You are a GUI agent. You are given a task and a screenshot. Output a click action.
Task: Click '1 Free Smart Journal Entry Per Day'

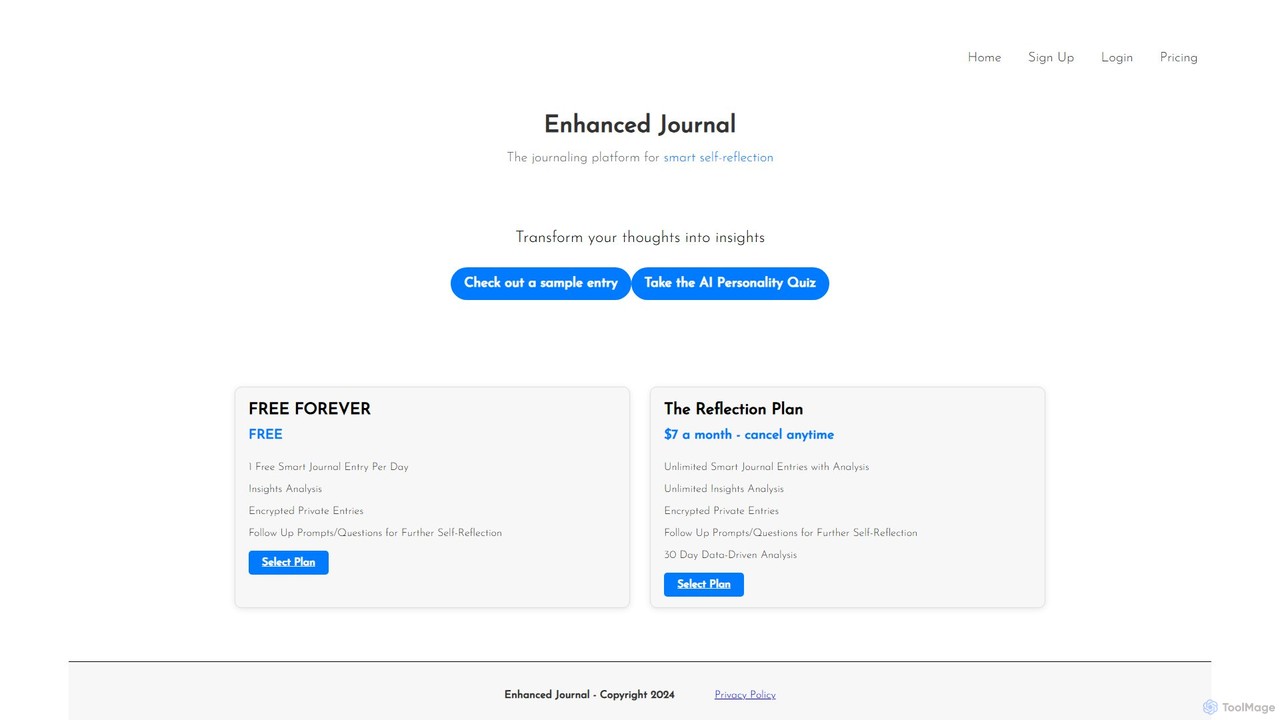coord(328,467)
